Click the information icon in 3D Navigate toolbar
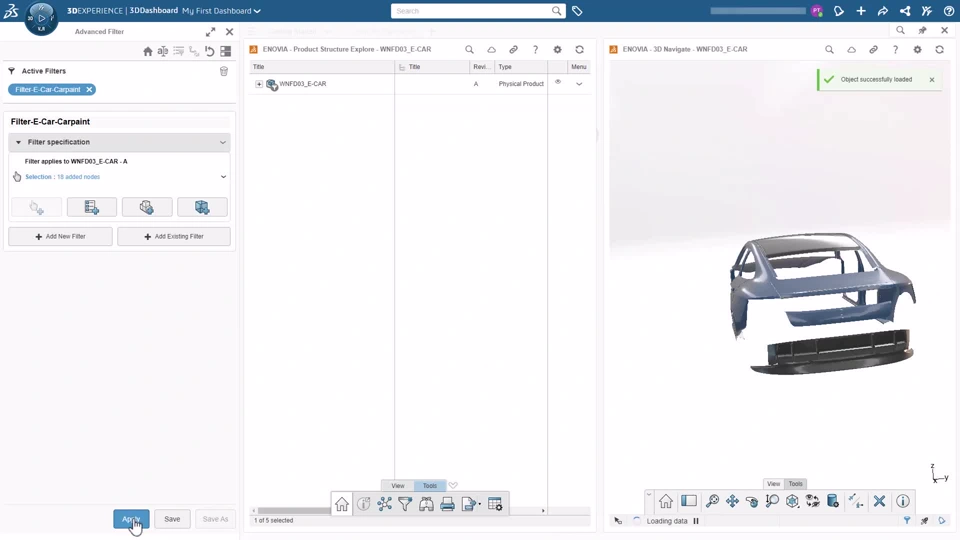This screenshot has height=540, width=960. (903, 501)
